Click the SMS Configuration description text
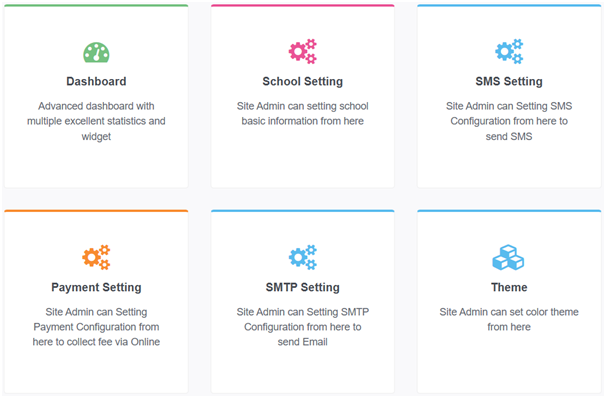This screenshot has height=398, width=606. tap(509, 121)
